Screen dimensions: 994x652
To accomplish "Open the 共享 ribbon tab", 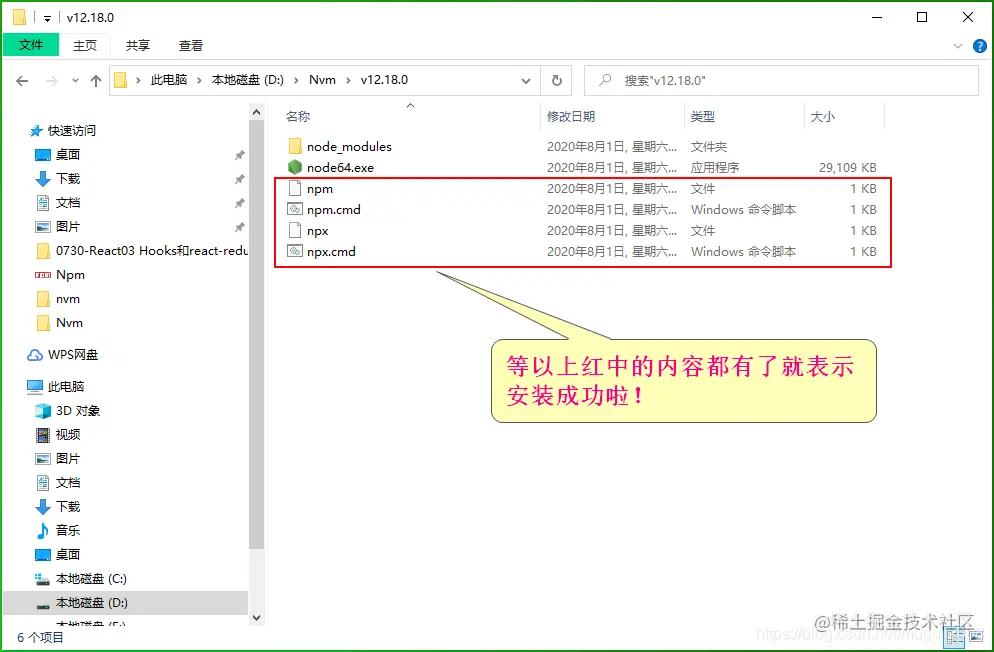I will click(x=138, y=46).
